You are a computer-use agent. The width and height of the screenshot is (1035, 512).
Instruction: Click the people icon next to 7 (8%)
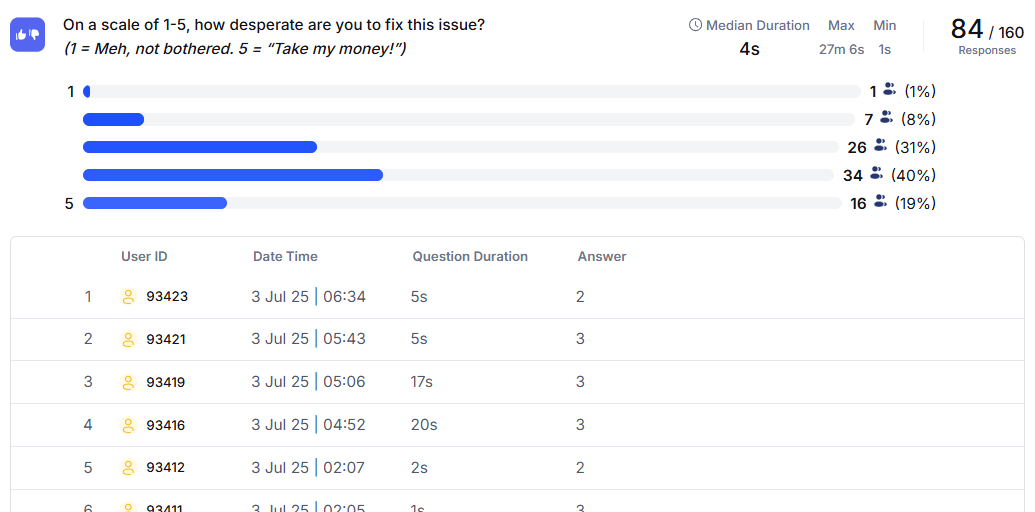[885, 118]
